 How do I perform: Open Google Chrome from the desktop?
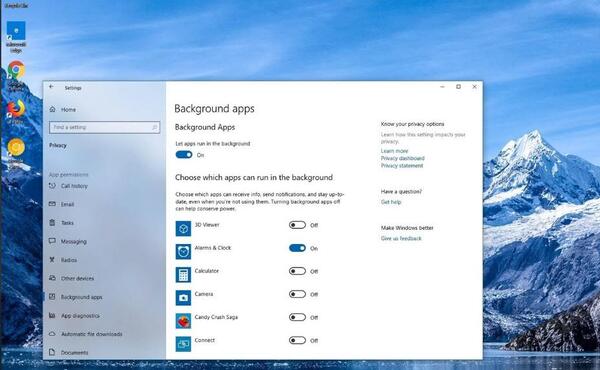pyautogui.click(x=16, y=70)
